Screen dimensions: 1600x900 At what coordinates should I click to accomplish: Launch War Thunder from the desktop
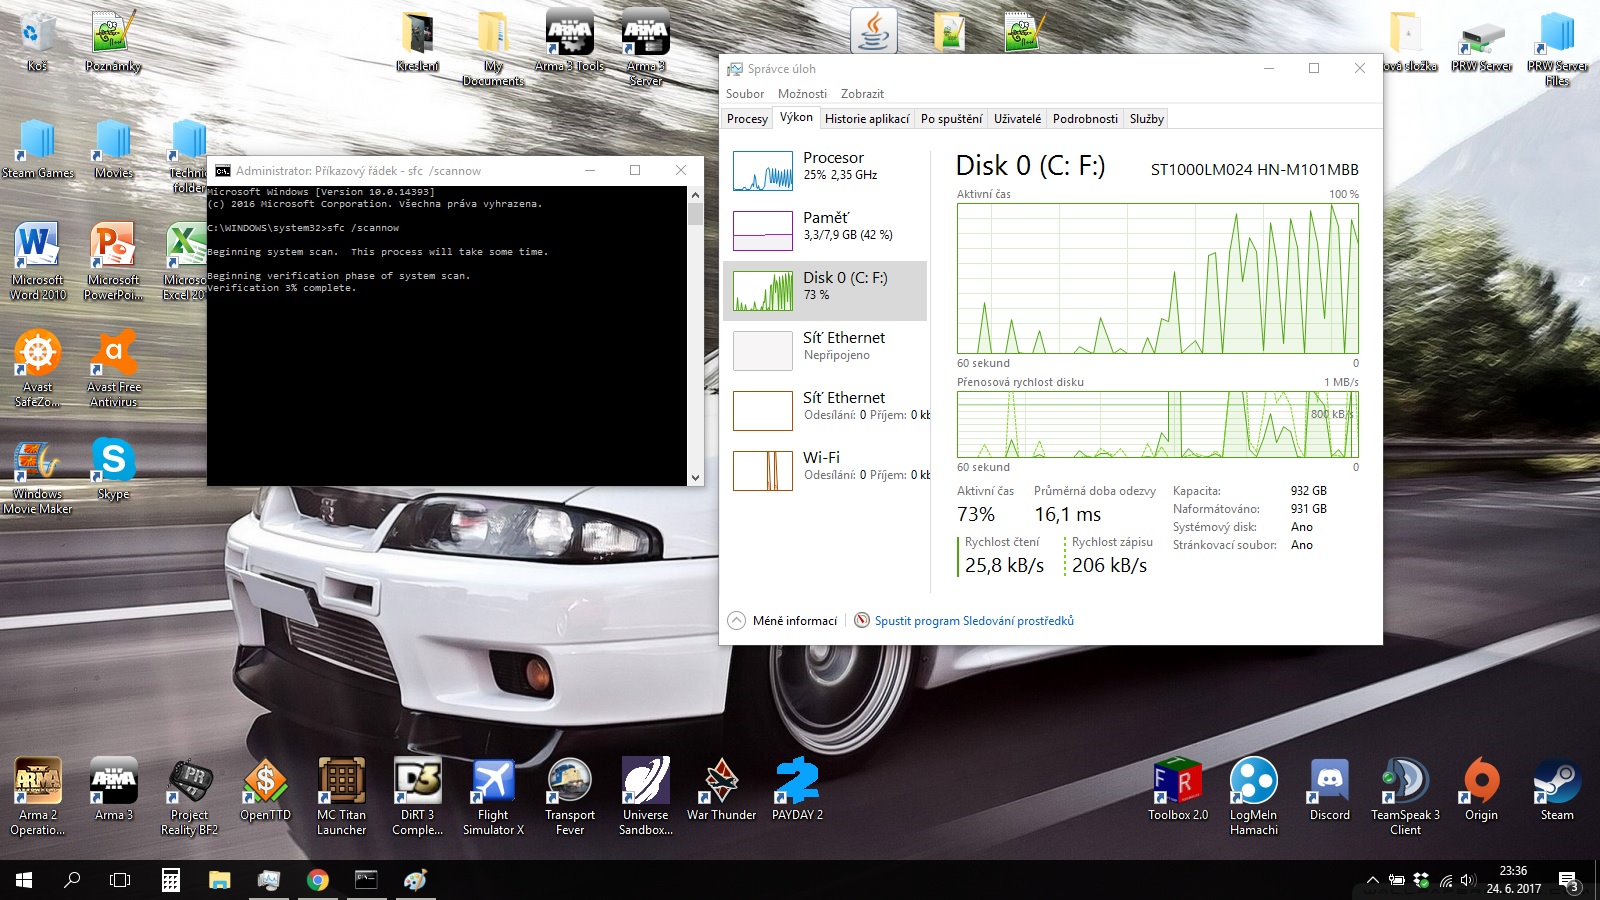pyautogui.click(x=721, y=782)
